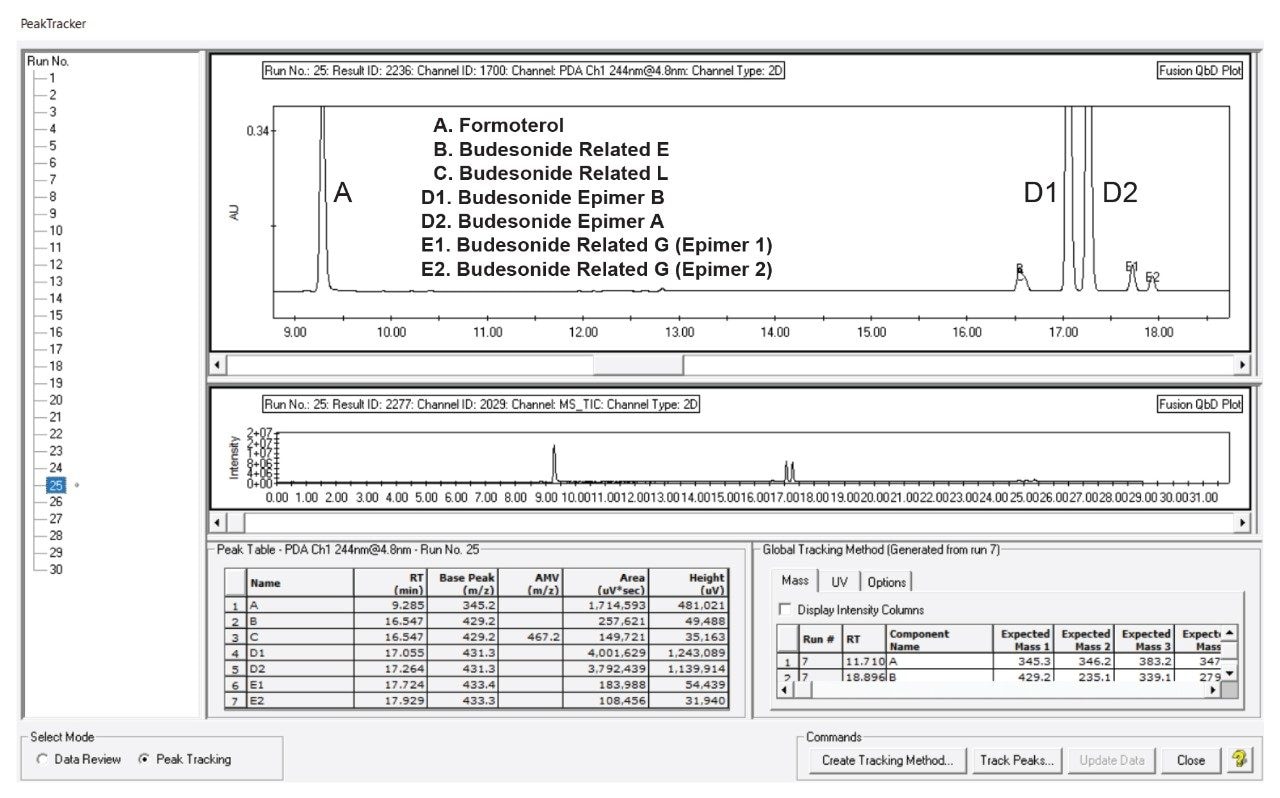Click row header 1 in Peak Table

[x=234, y=604]
